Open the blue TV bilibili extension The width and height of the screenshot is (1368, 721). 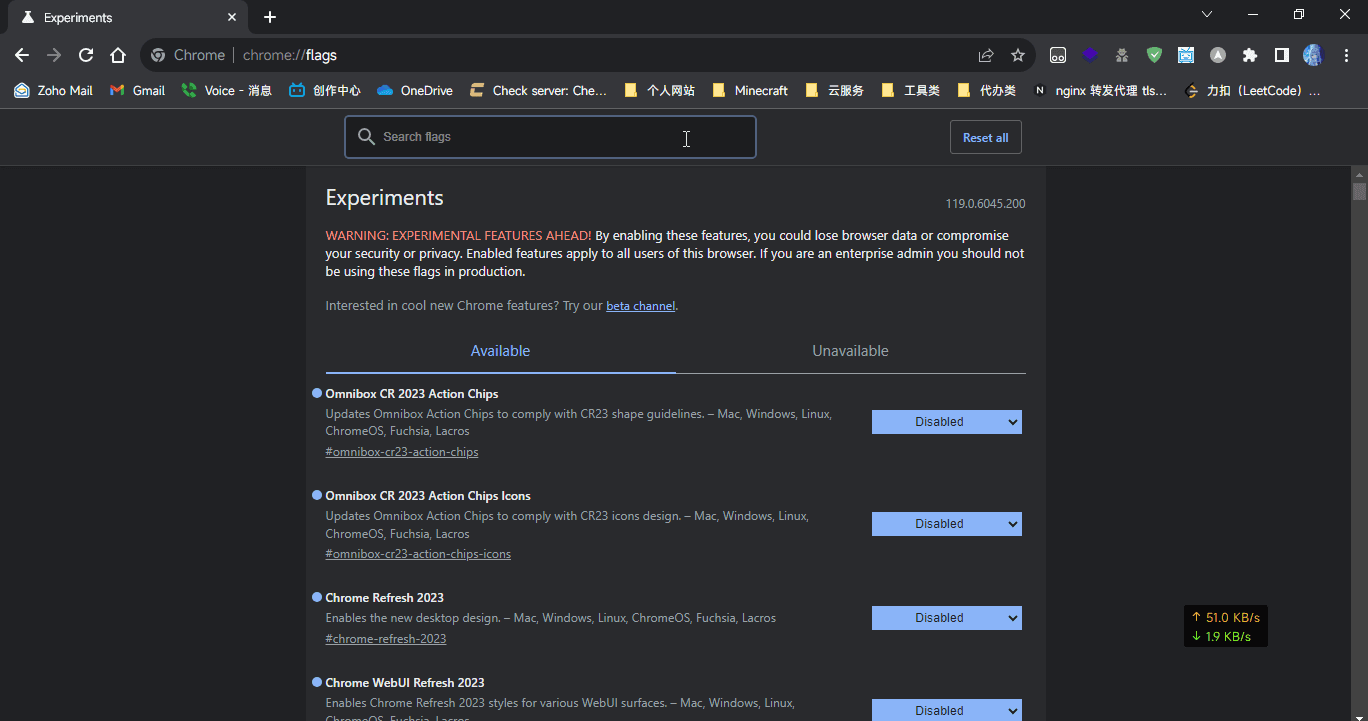click(1186, 55)
